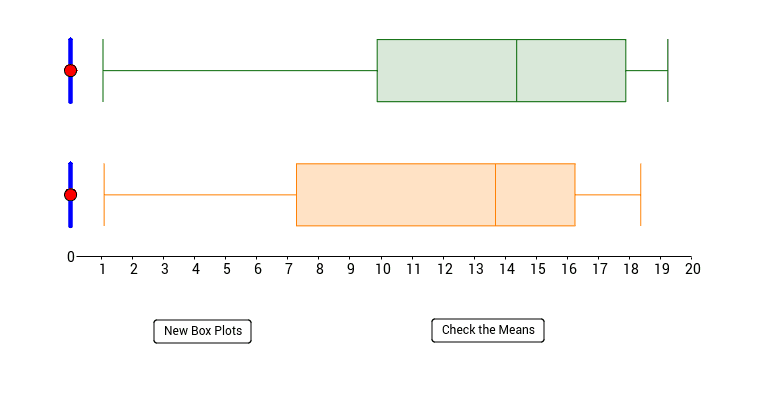Select the orange box plot's left whisker end cap

tap(104, 195)
